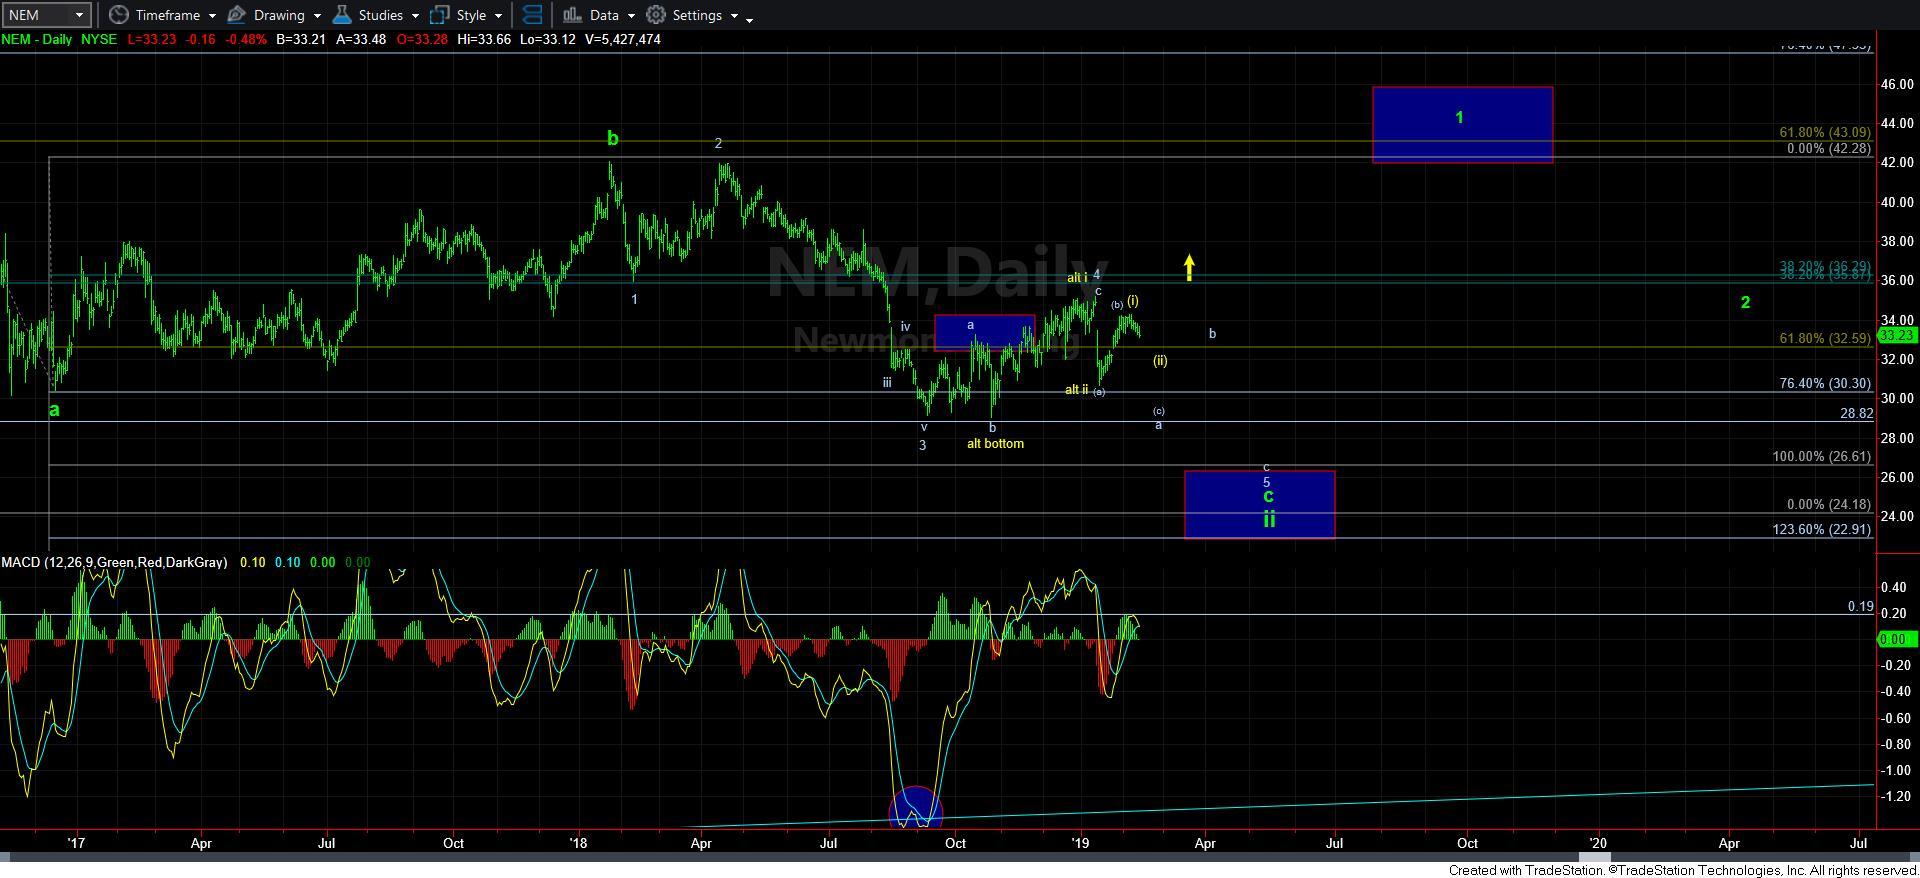Click the '19 label on the time axis
Image resolution: width=1920 pixels, height=878 pixels.
[1080, 844]
